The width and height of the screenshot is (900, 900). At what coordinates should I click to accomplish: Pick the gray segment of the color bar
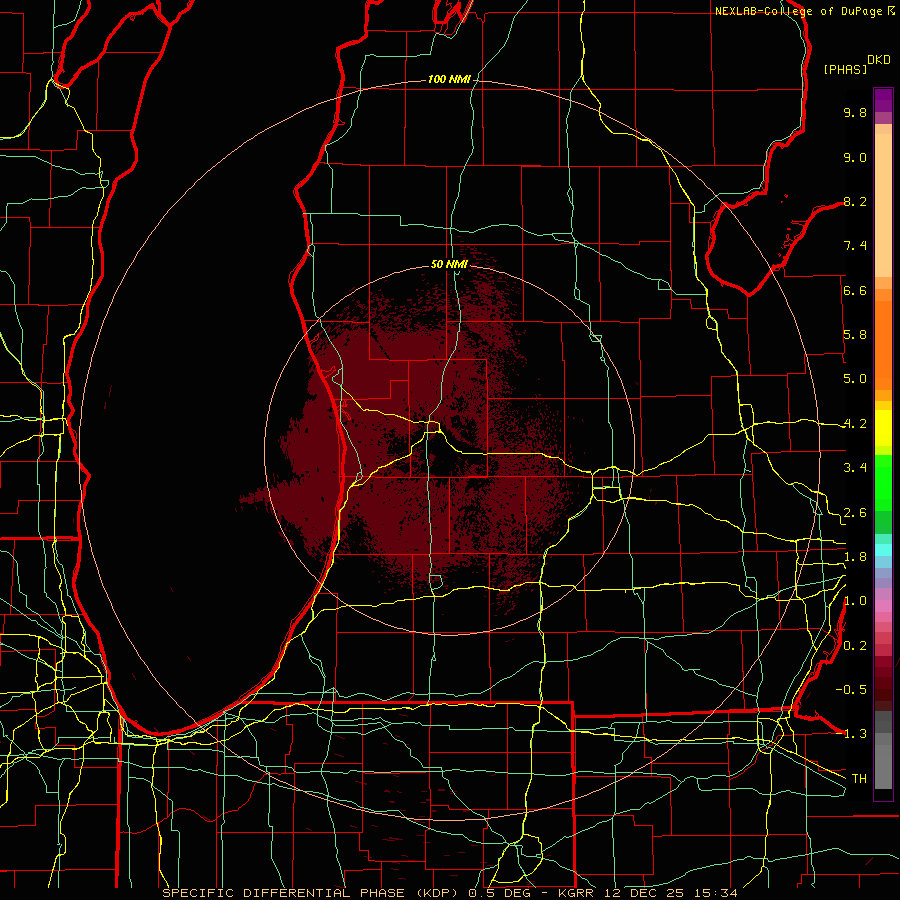pos(883,750)
